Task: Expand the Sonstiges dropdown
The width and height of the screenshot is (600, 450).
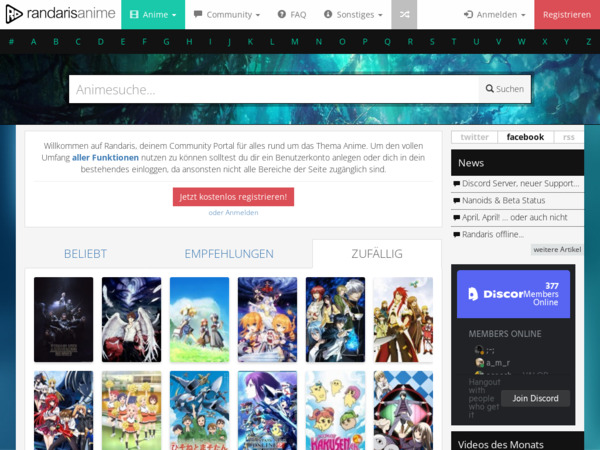Action: click(353, 15)
